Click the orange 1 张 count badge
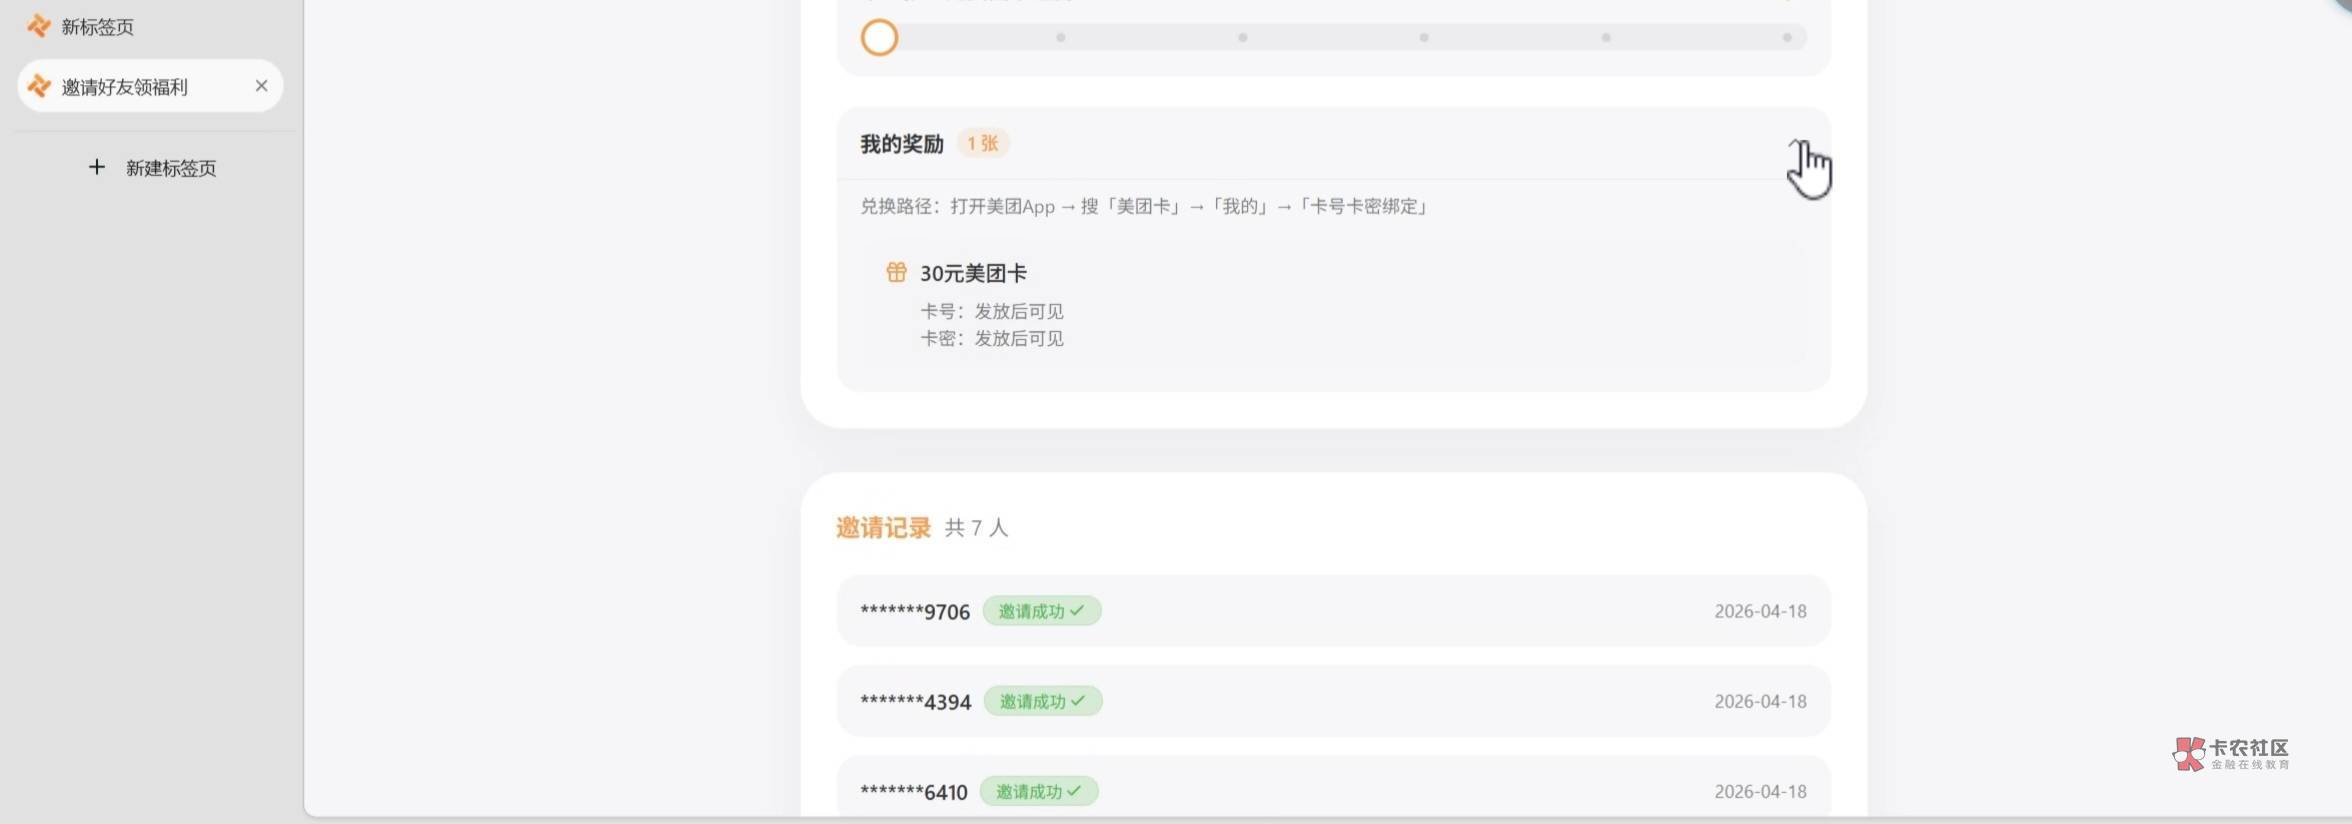2352x824 pixels. [x=983, y=144]
